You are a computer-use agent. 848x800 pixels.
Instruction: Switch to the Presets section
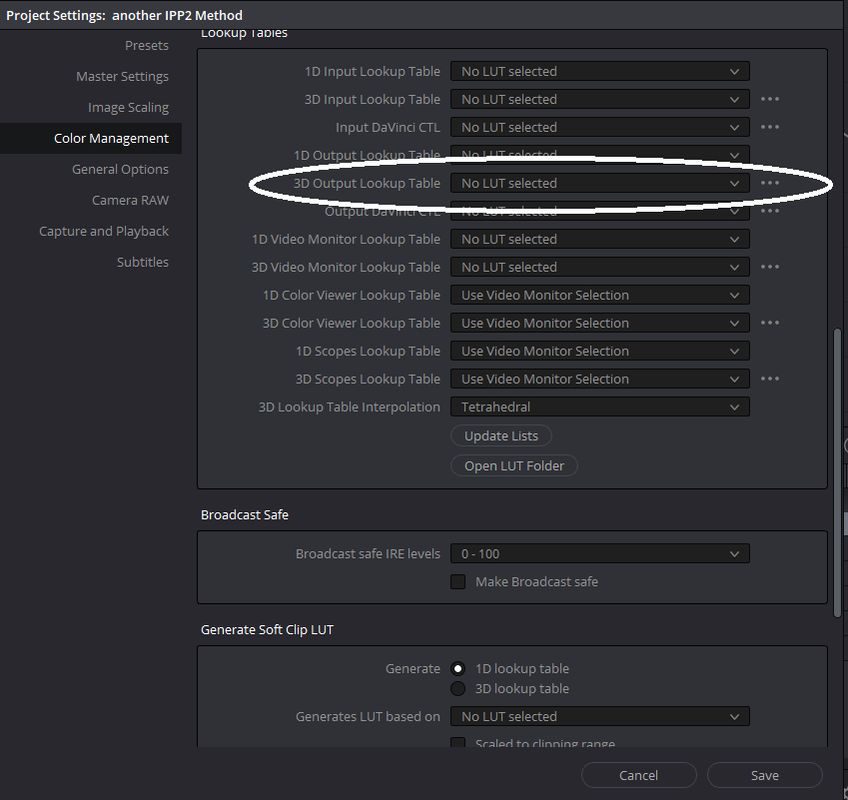(x=147, y=45)
